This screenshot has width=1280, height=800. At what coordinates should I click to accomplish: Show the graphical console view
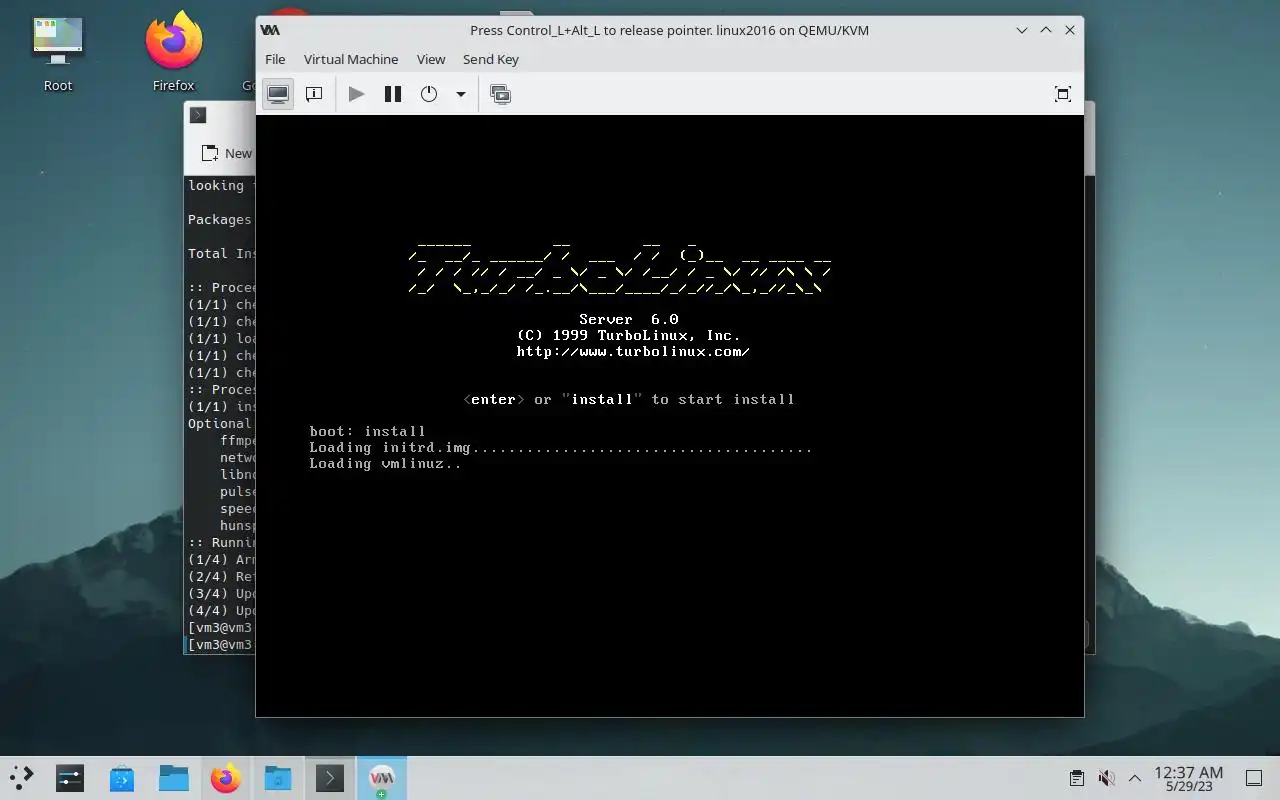tap(278, 94)
